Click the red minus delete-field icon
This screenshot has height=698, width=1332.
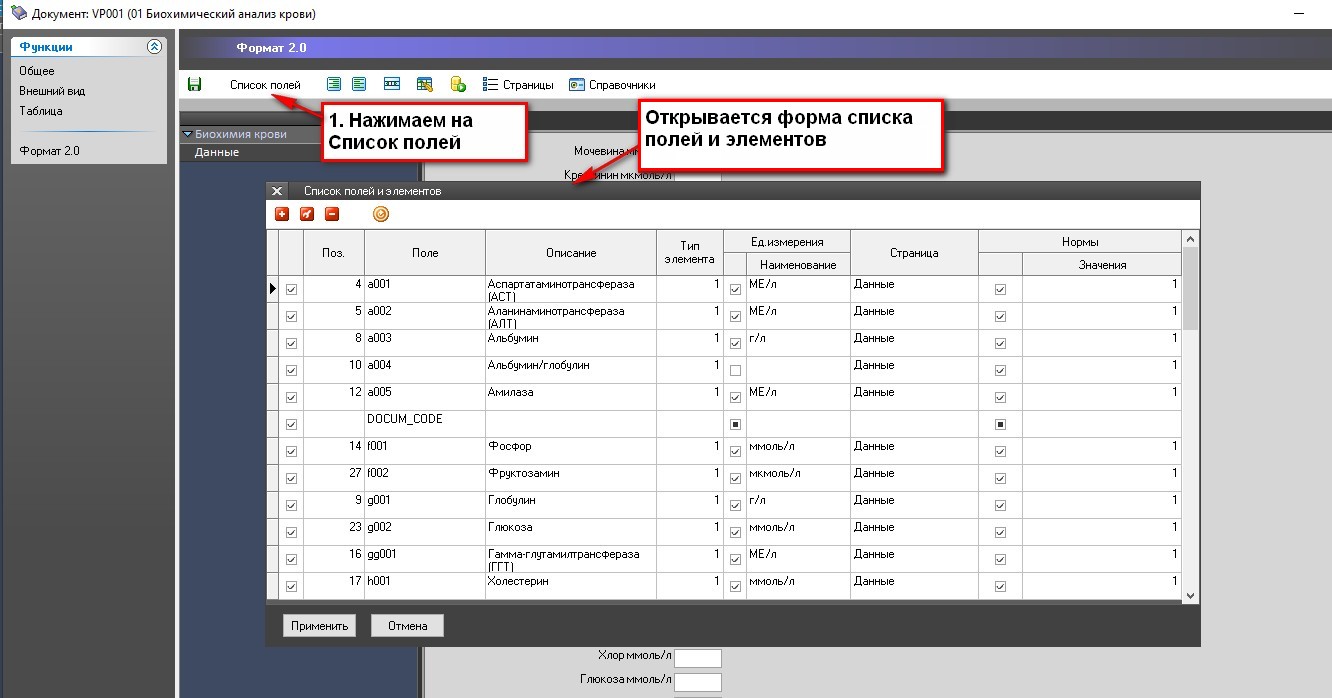point(332,214)
